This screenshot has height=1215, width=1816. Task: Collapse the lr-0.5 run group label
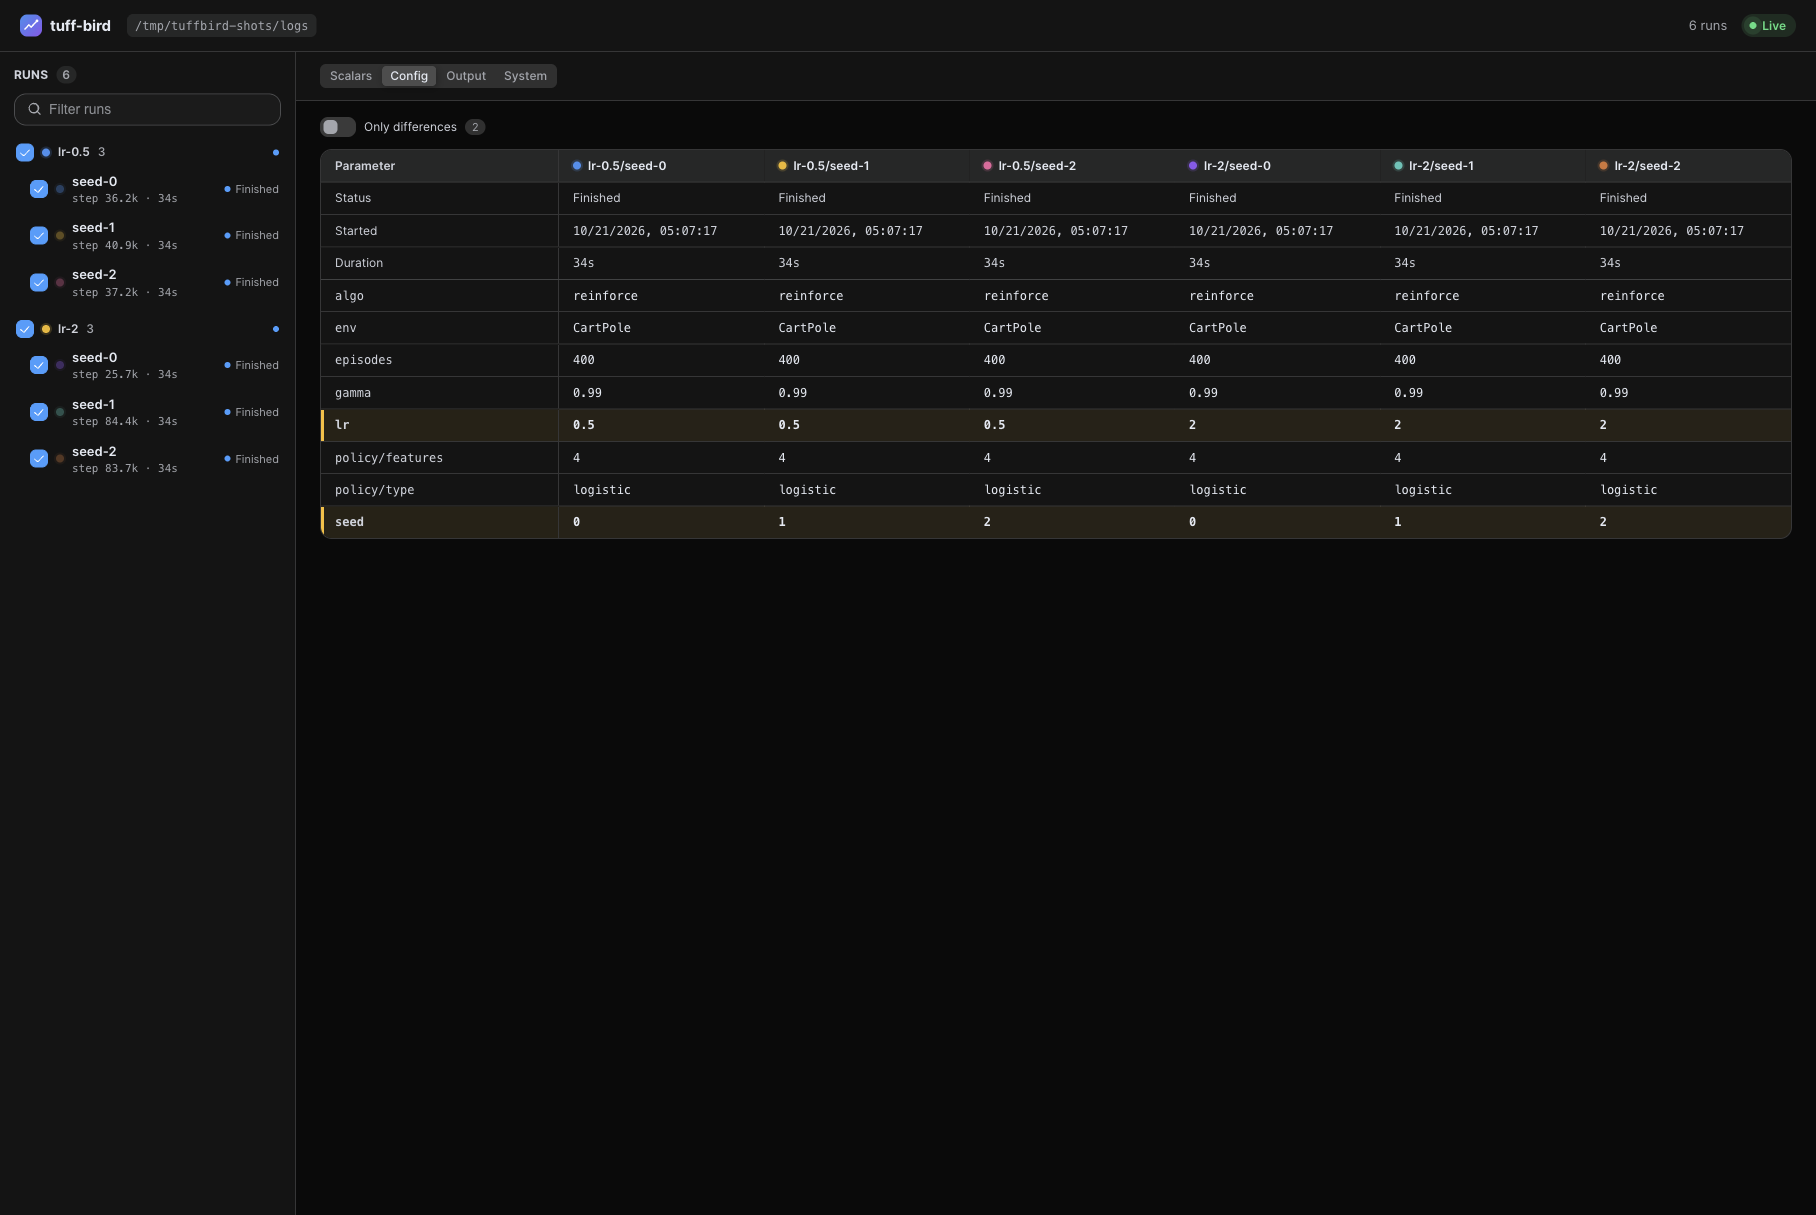point(74,152)
